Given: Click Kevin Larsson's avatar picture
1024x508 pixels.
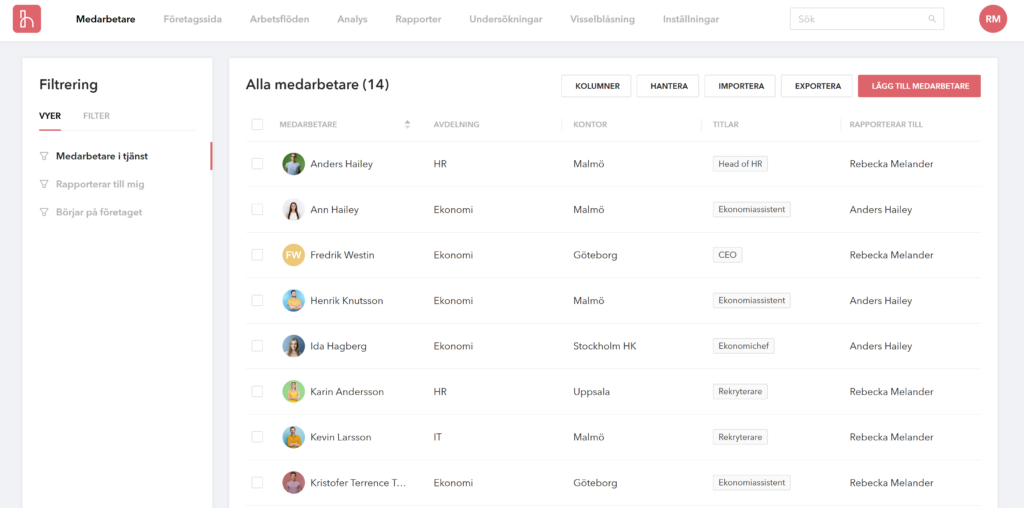Looking at the screenshot, I should [x=294, y=437].
